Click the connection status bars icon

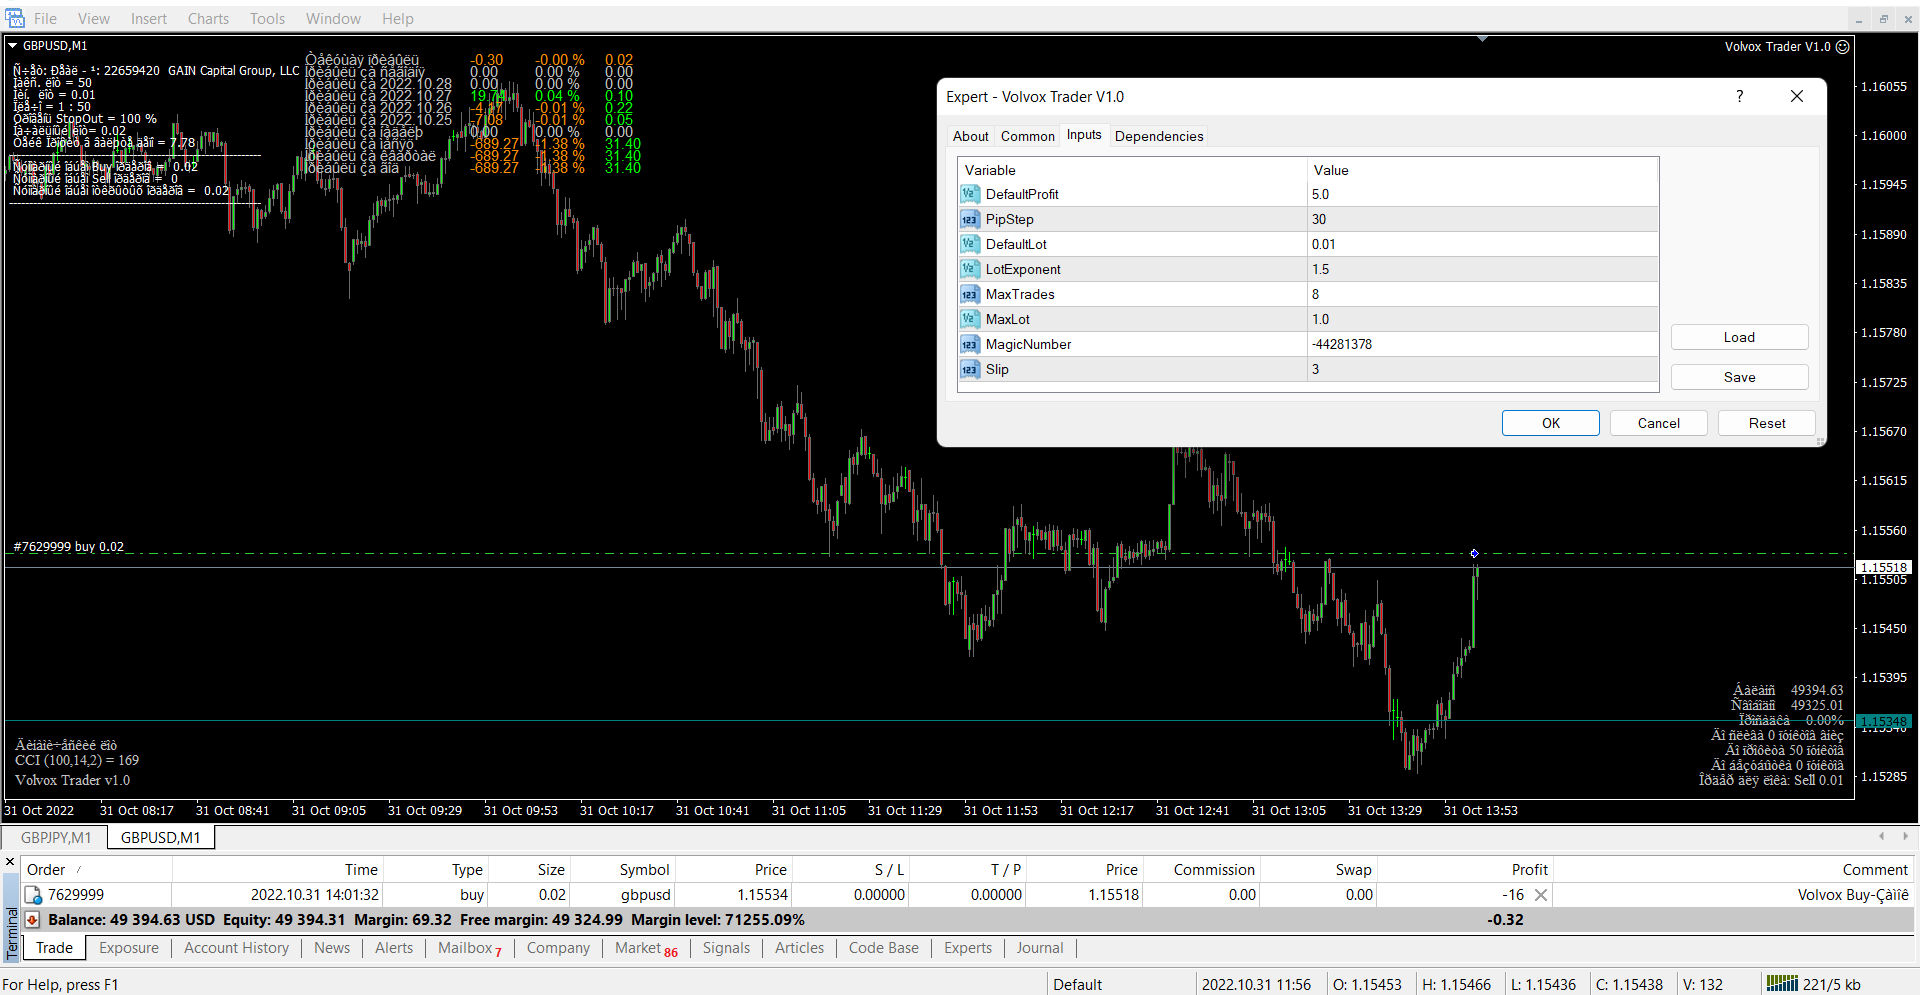(x=1781, y=984)
